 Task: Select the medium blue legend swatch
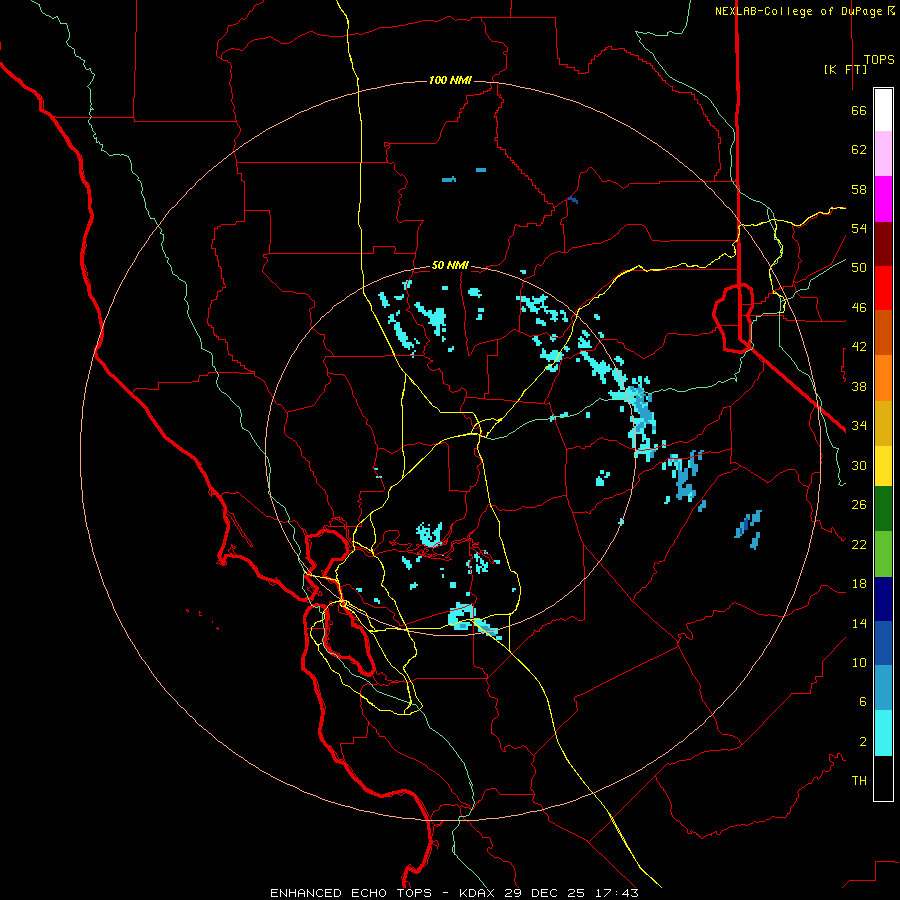[x=883, y=643]
